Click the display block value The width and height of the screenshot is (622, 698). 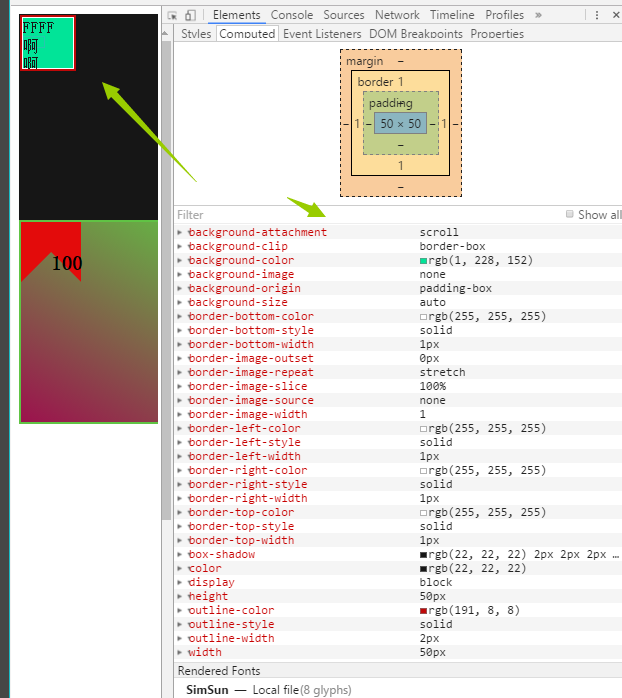tap(436, 582)
